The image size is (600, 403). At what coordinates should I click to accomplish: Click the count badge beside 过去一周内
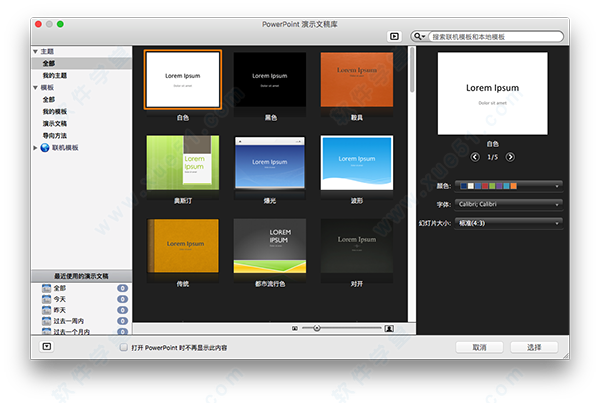pos(122,321)
